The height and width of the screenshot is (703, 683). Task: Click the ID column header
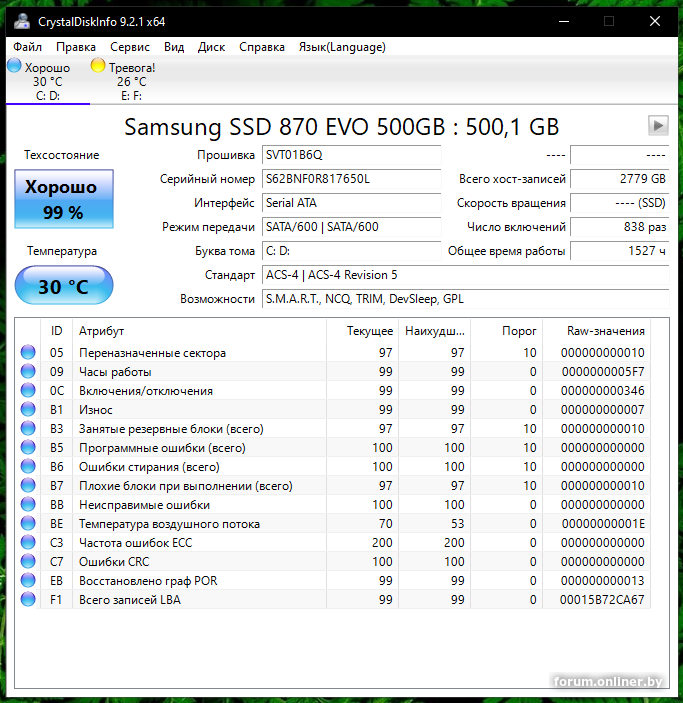[x=57, y=331]
